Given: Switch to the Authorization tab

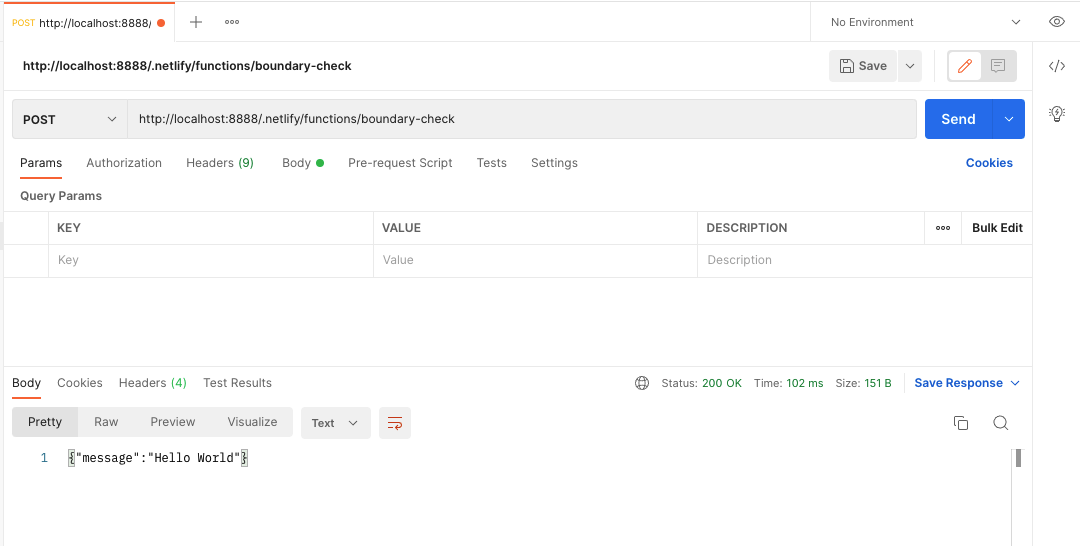Looking at the screenshot, I should [x=124, y=163].
